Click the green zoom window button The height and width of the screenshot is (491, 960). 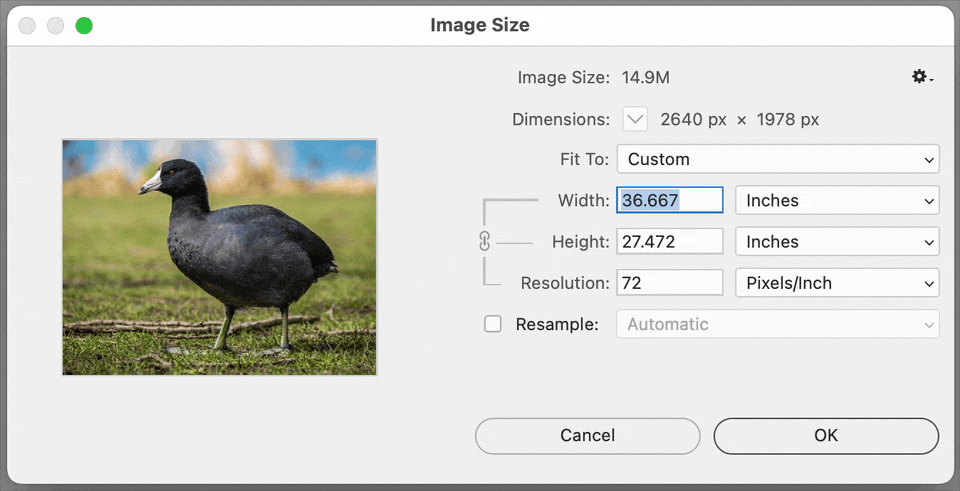pyautogui.click(x=84, y=25)
